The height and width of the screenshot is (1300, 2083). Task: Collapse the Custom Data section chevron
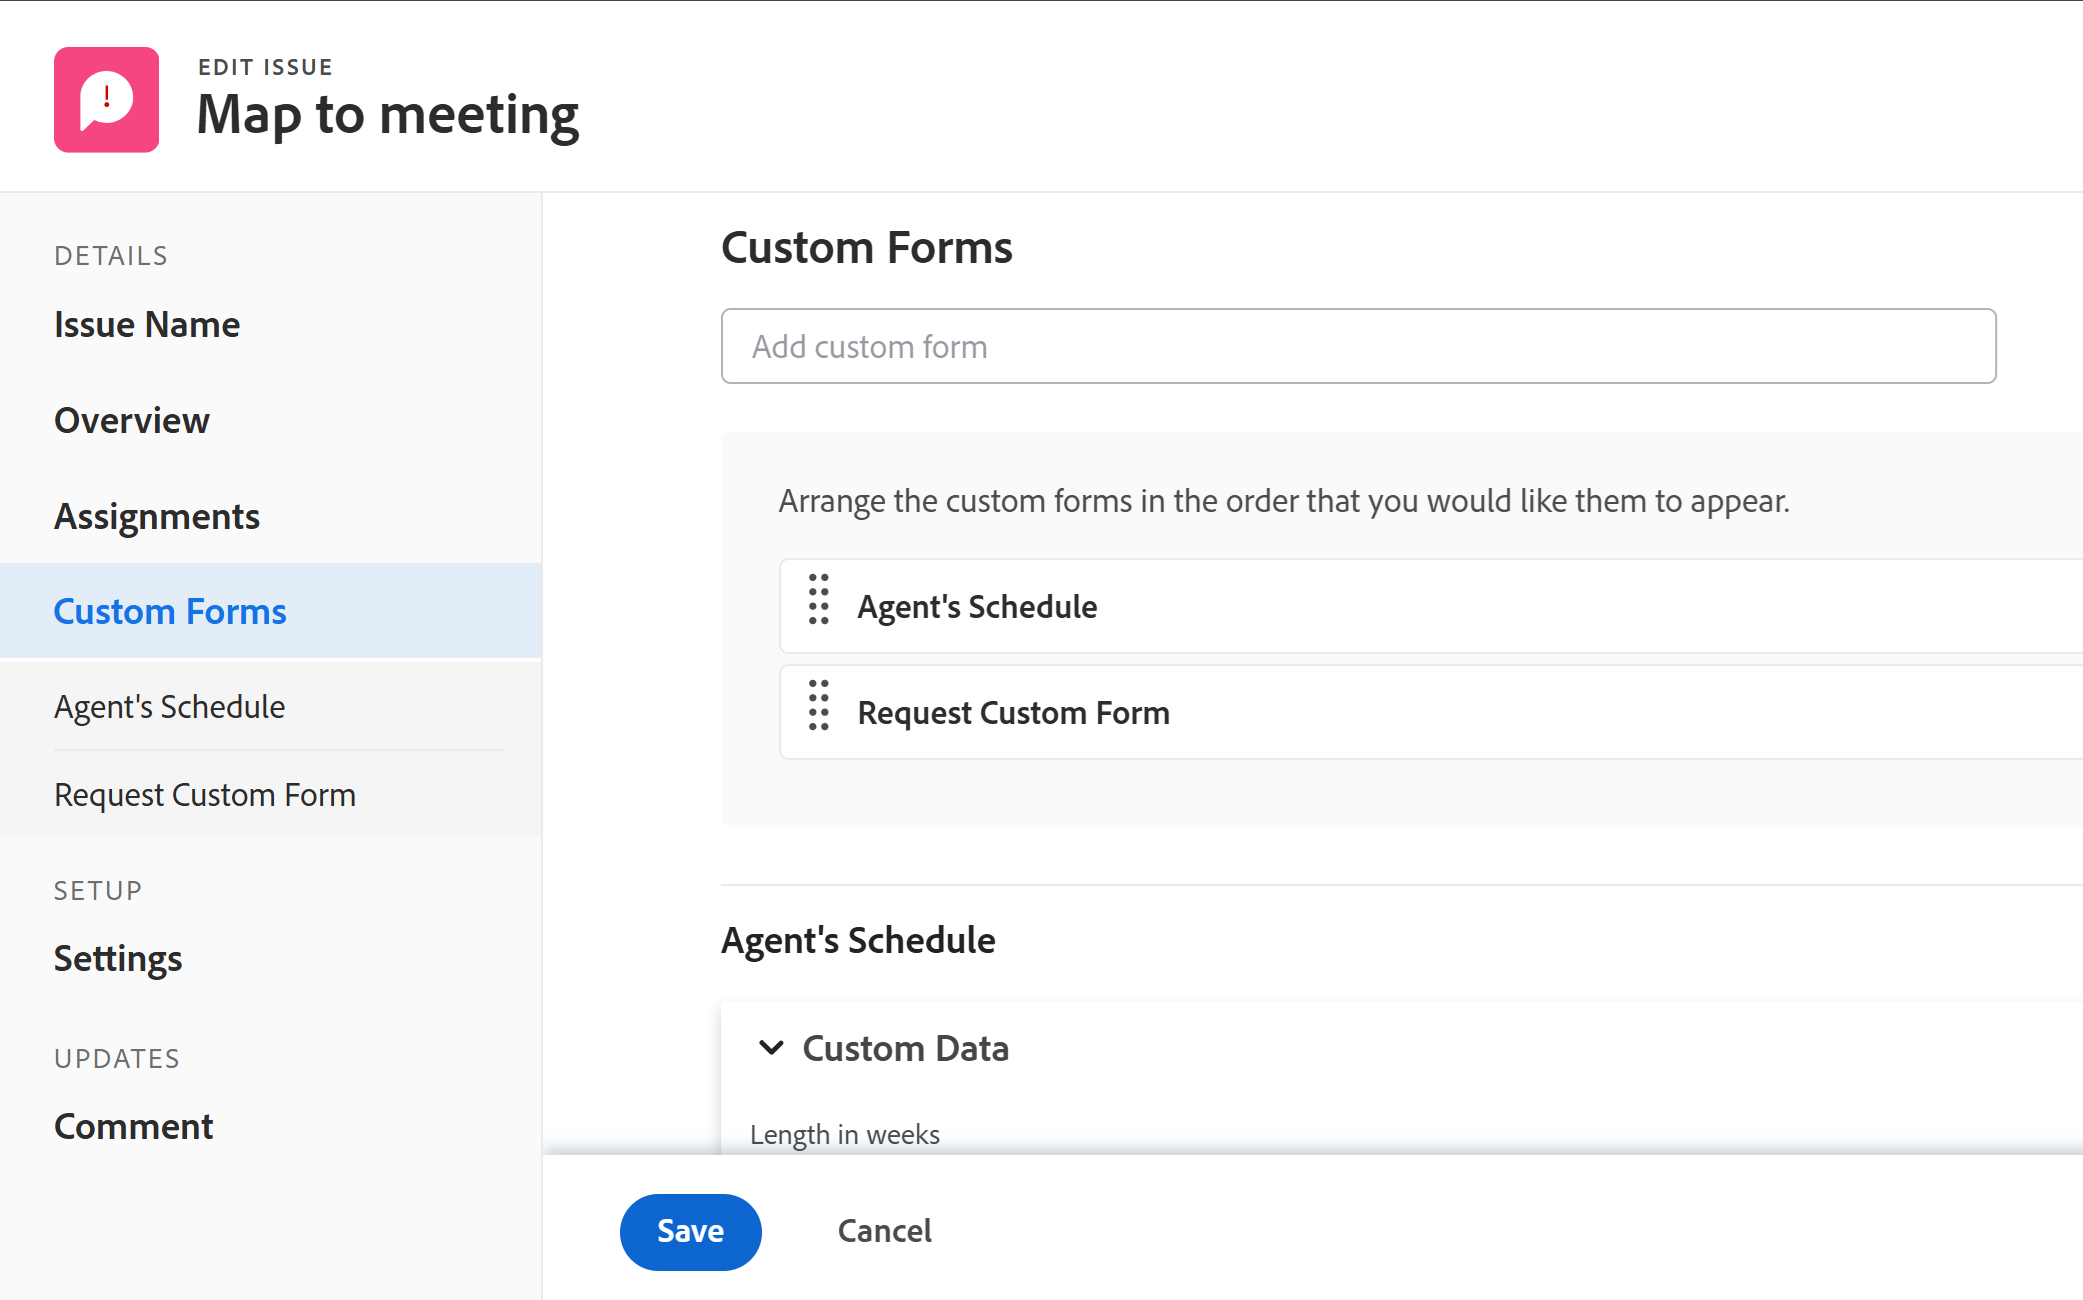point(771,1048)
